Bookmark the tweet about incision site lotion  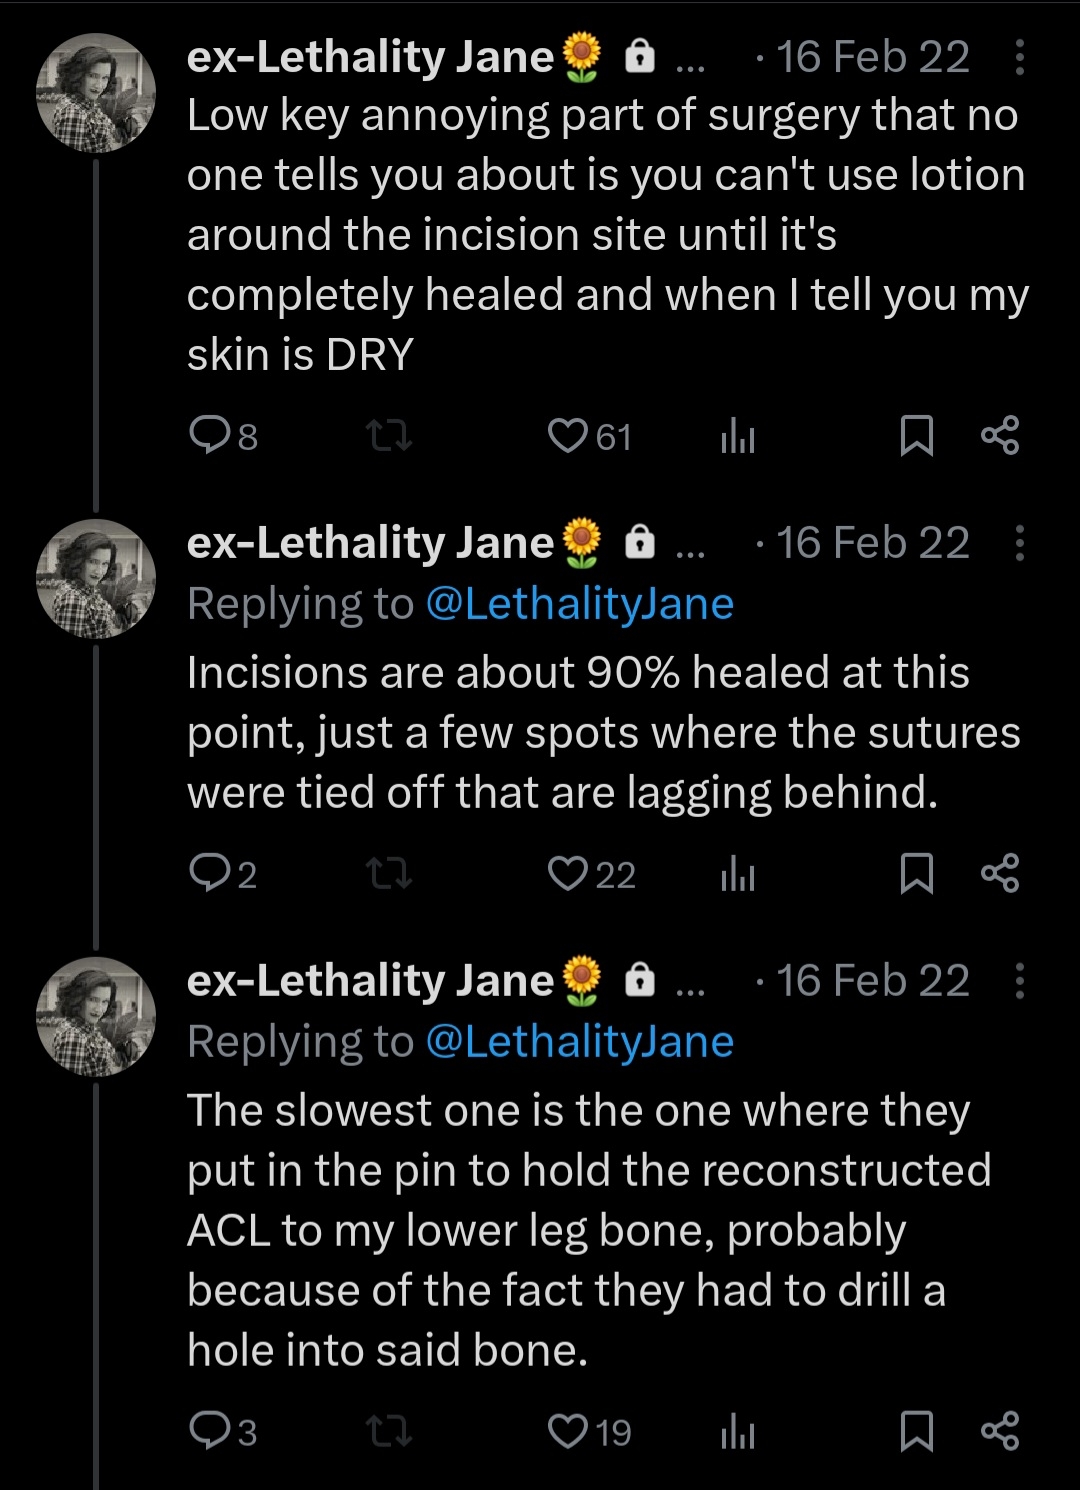[x=917, y=436]
